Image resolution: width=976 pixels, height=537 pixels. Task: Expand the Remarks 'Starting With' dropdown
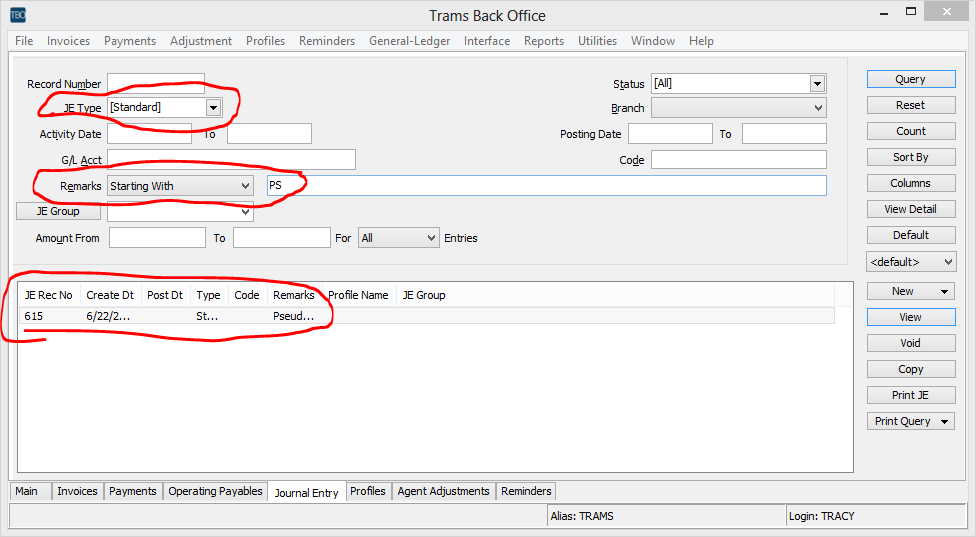click(245, 186)
